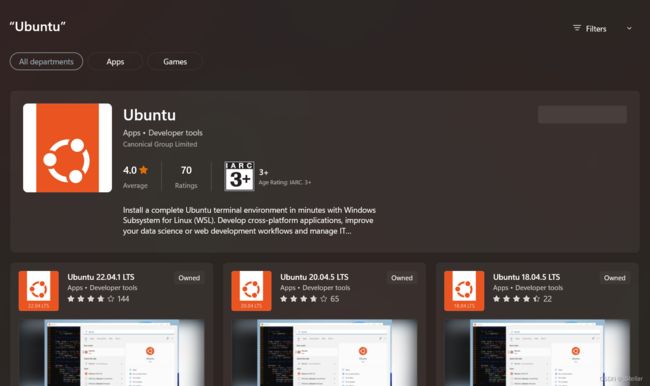Click the star rating with 65 reviews
Viewport: 650px width, 386px height.
[x=310, y=299]
